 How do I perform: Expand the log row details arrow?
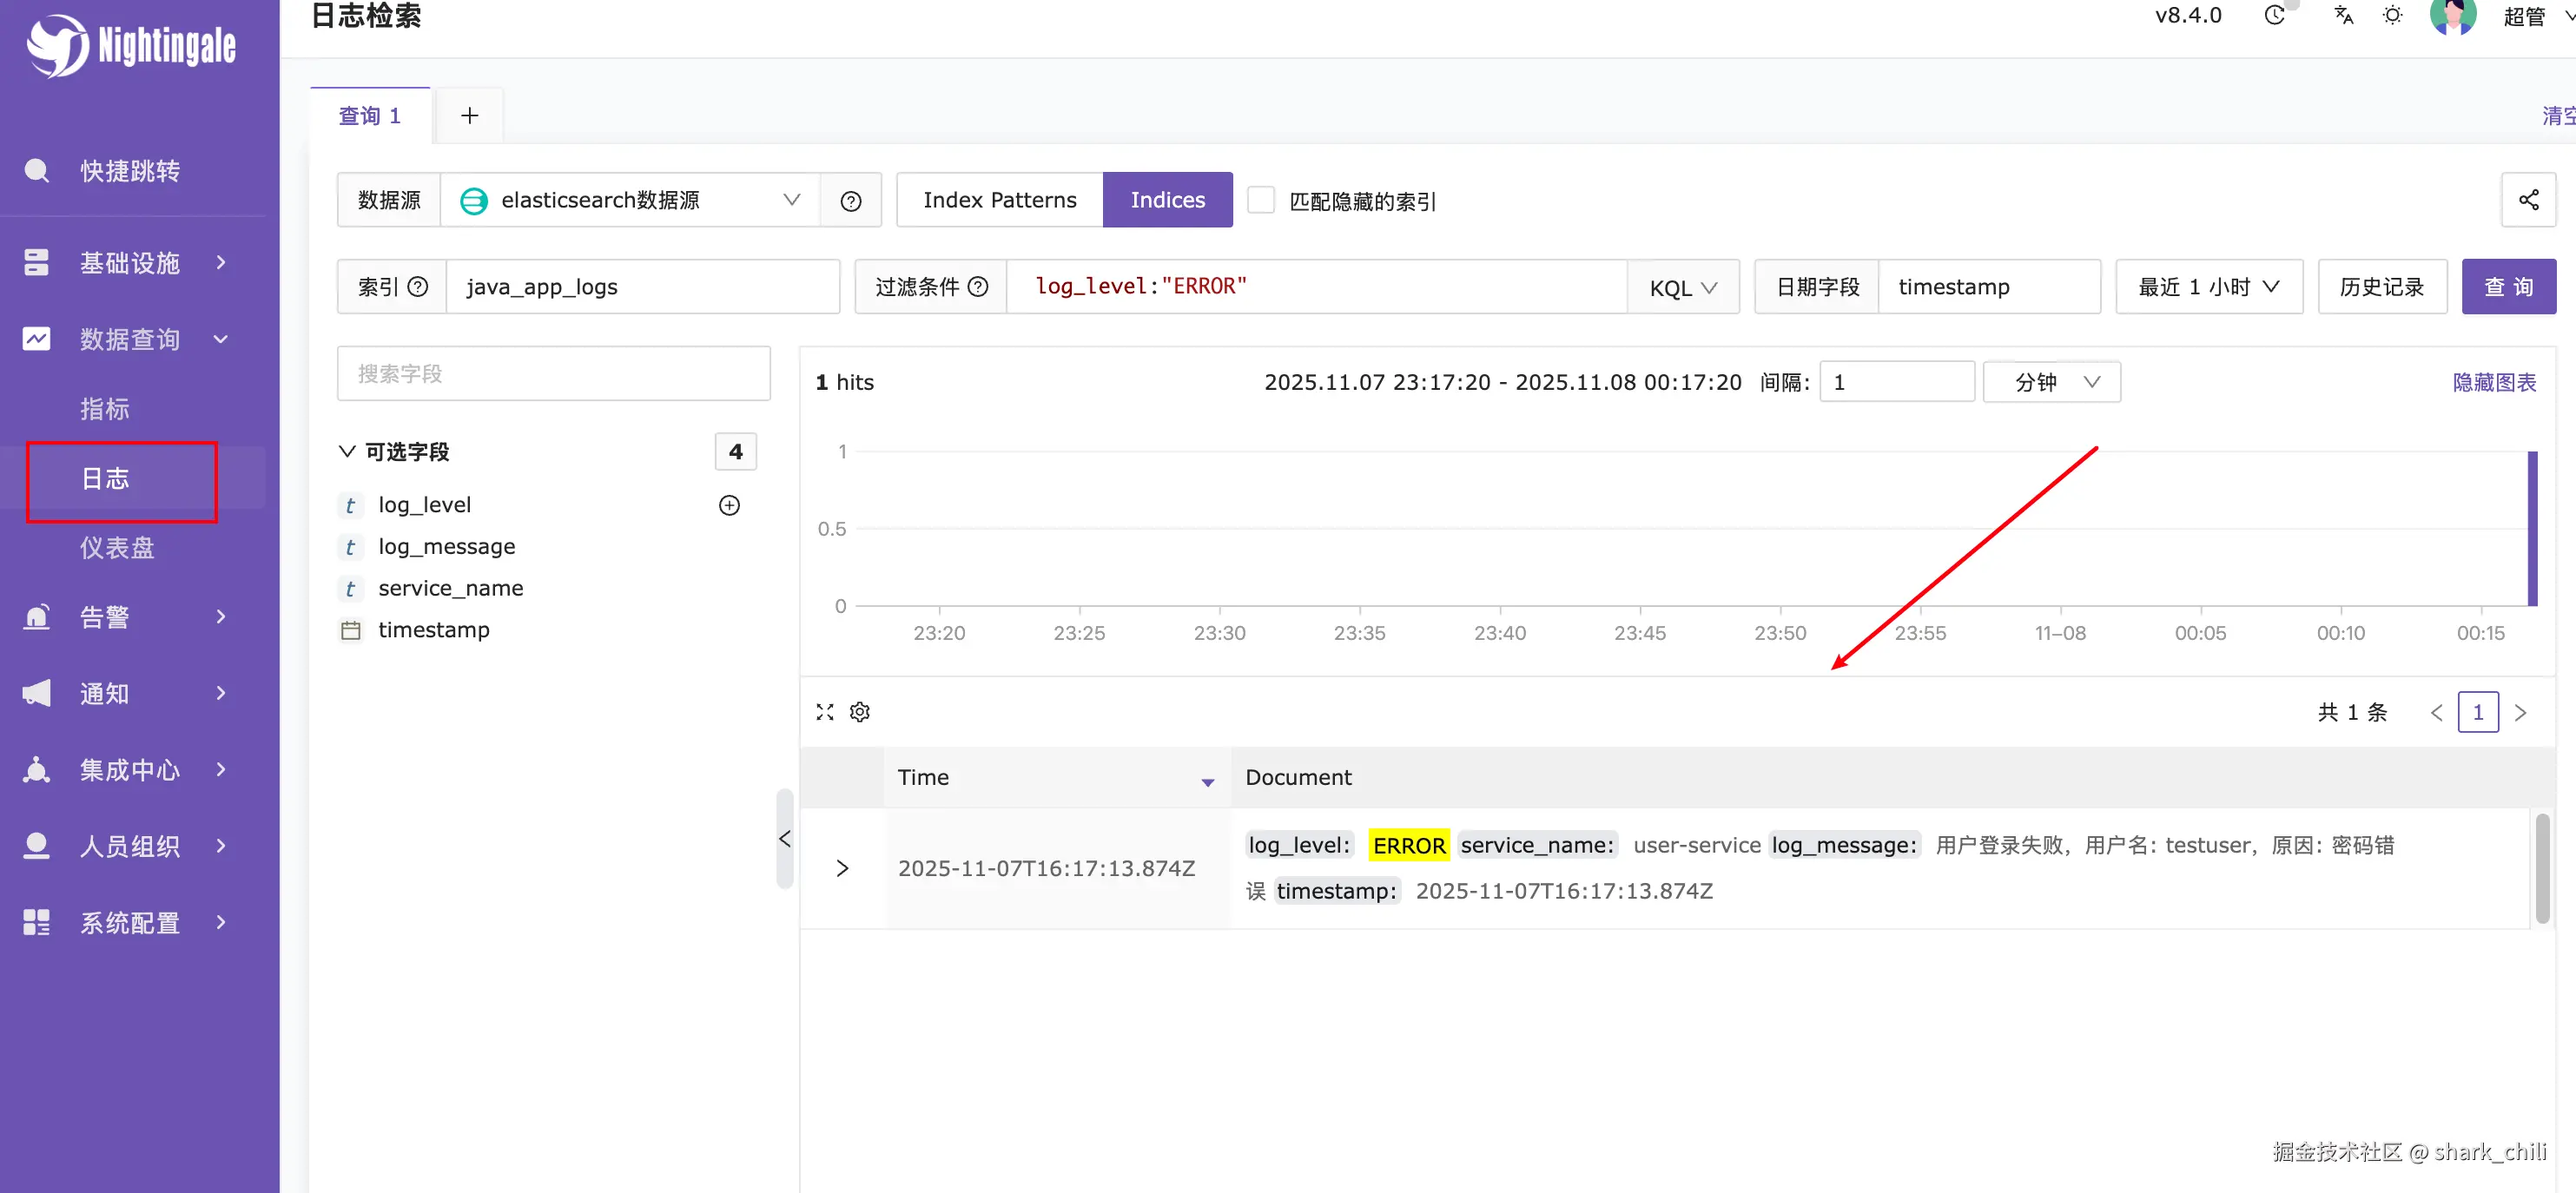click(842, 868)
